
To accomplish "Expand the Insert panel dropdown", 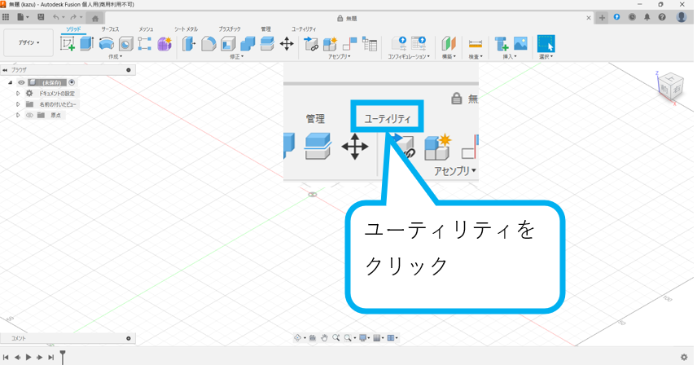I will tap(510, 57).
